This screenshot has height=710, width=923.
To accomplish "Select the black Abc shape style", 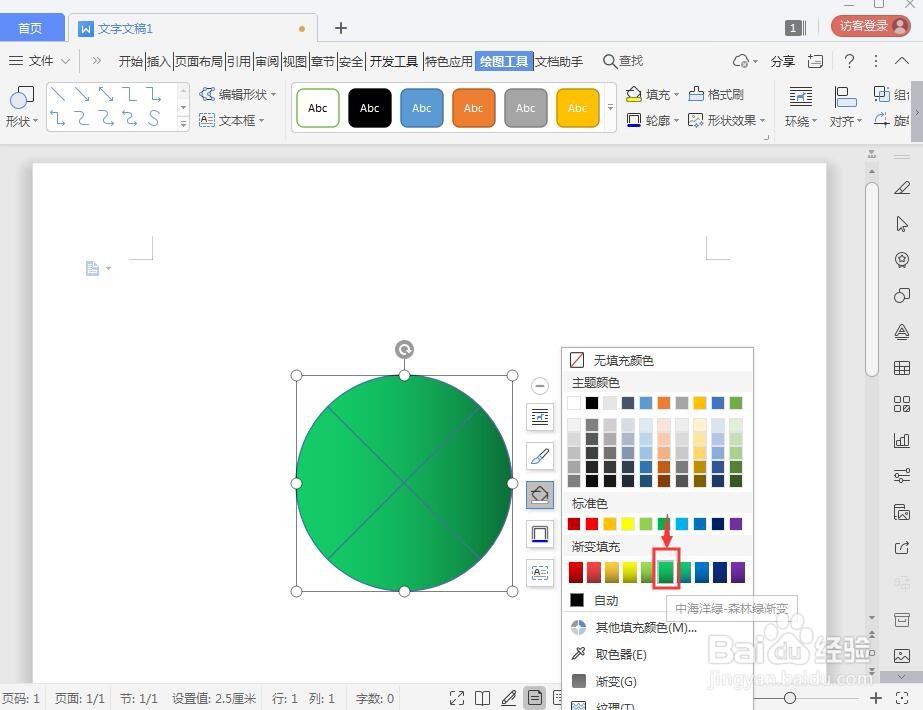I will [x=370, y=108].
